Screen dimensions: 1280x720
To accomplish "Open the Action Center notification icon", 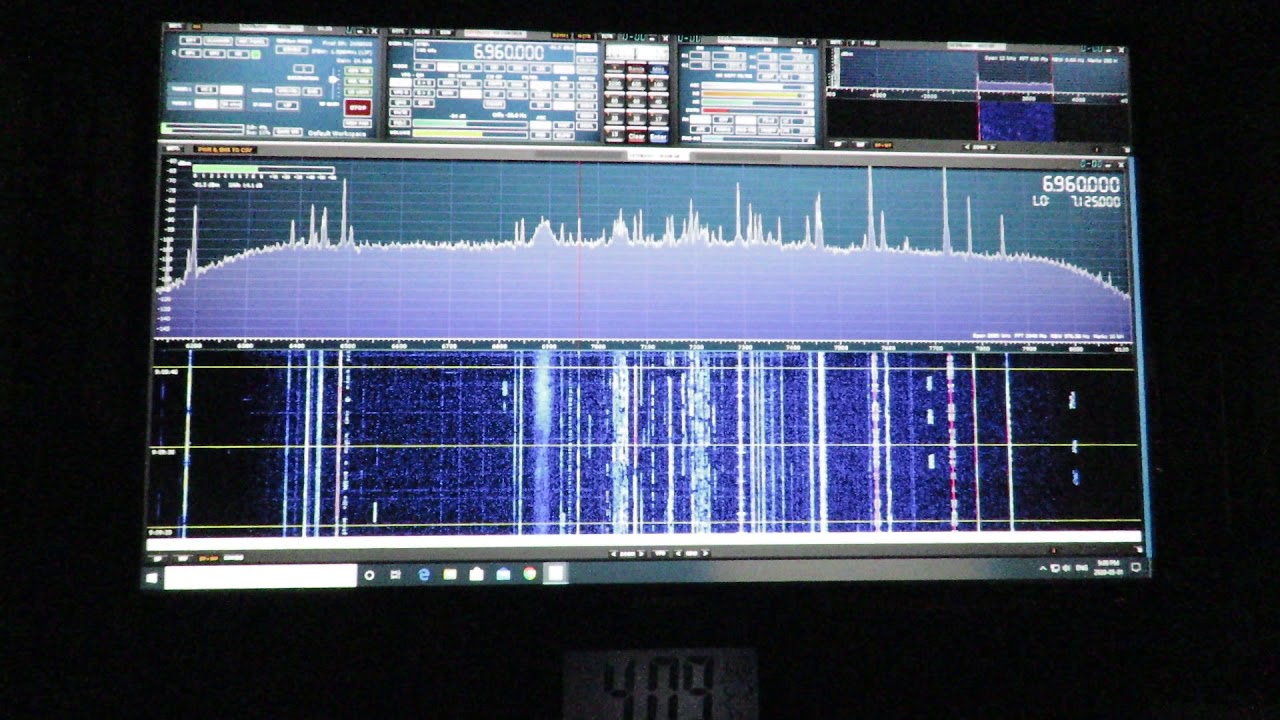I will pos(1136,567).
